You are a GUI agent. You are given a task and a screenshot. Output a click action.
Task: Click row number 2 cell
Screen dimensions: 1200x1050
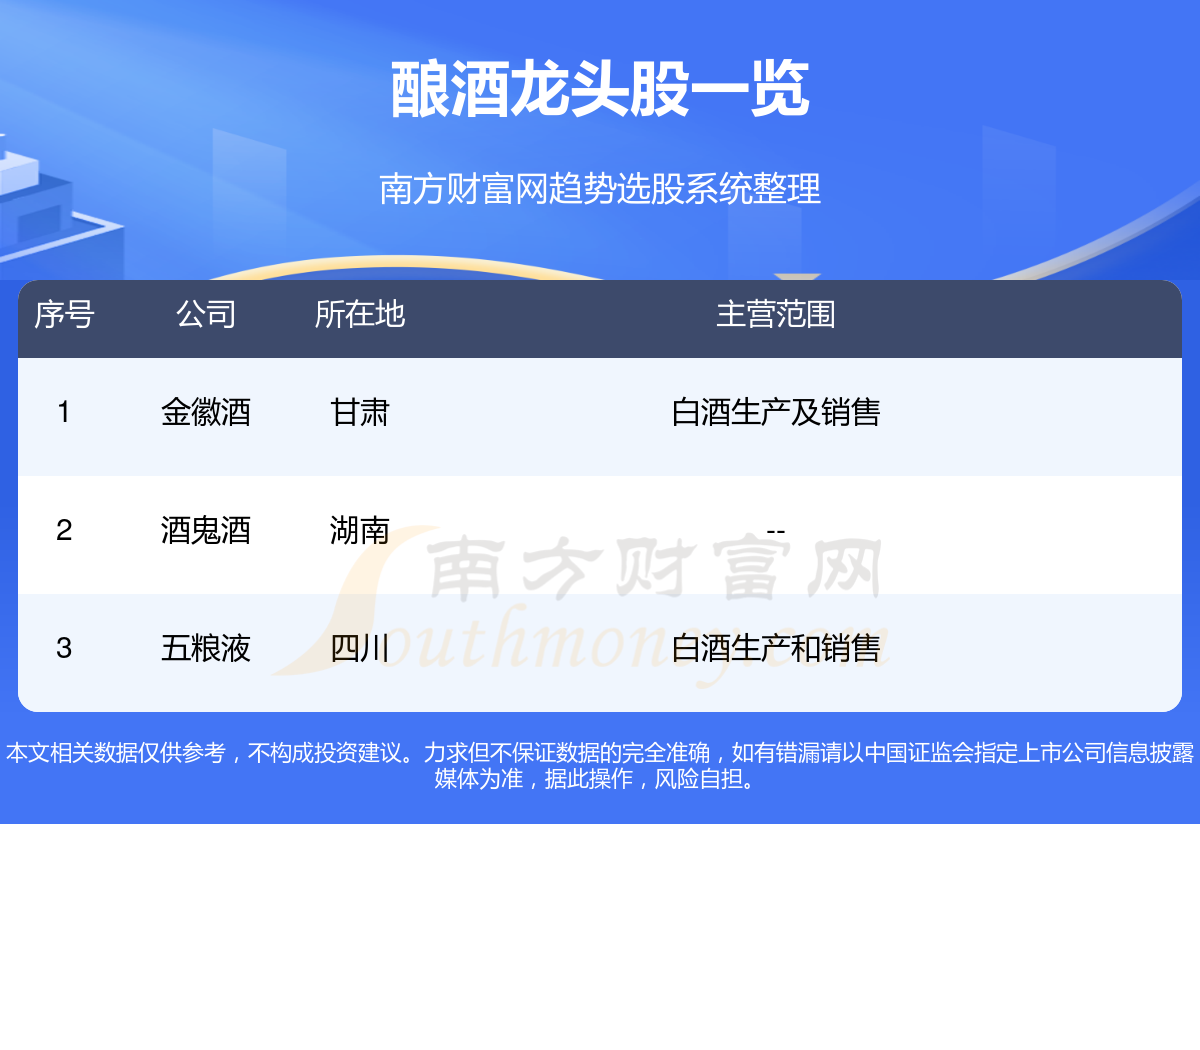64,530
